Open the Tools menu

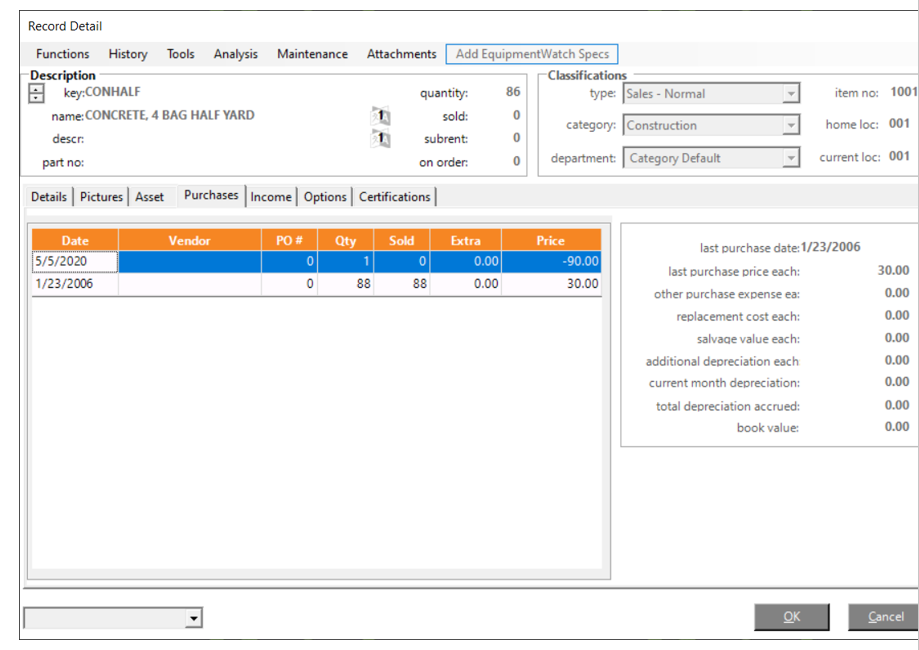pyautogui.click(x=181, y=54)
